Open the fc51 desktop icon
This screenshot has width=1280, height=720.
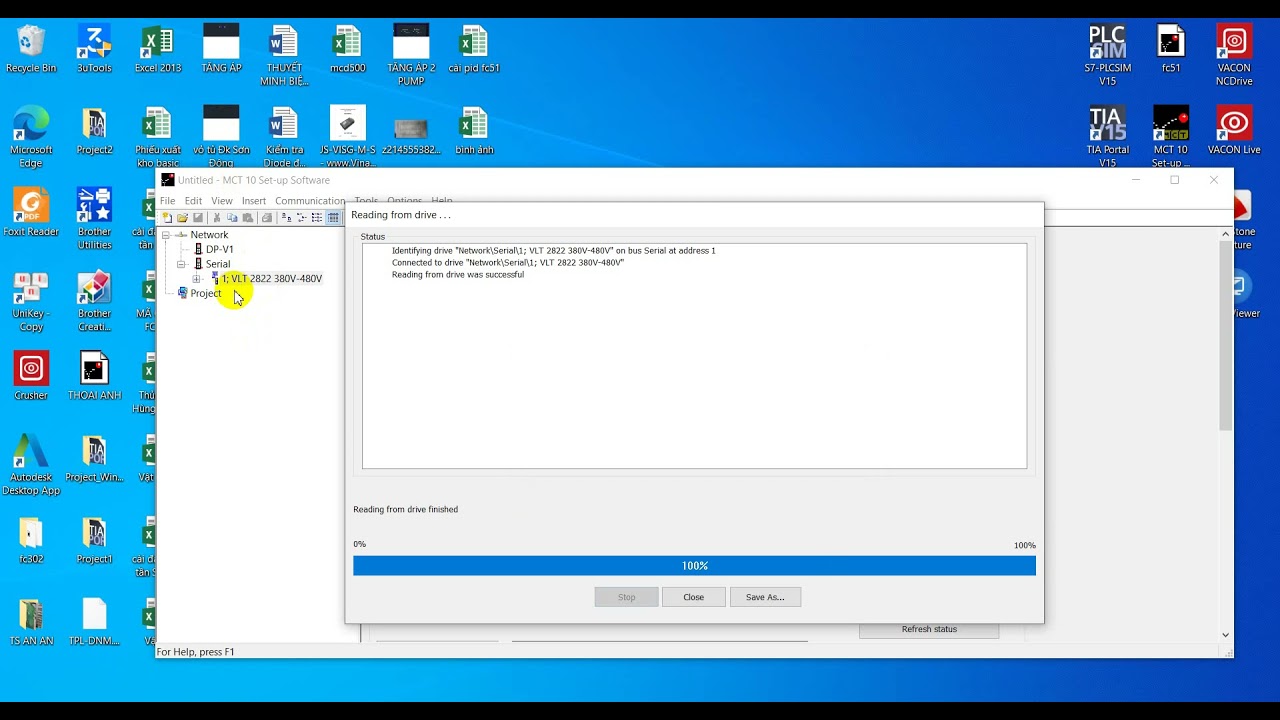(x=1171, y=50)
